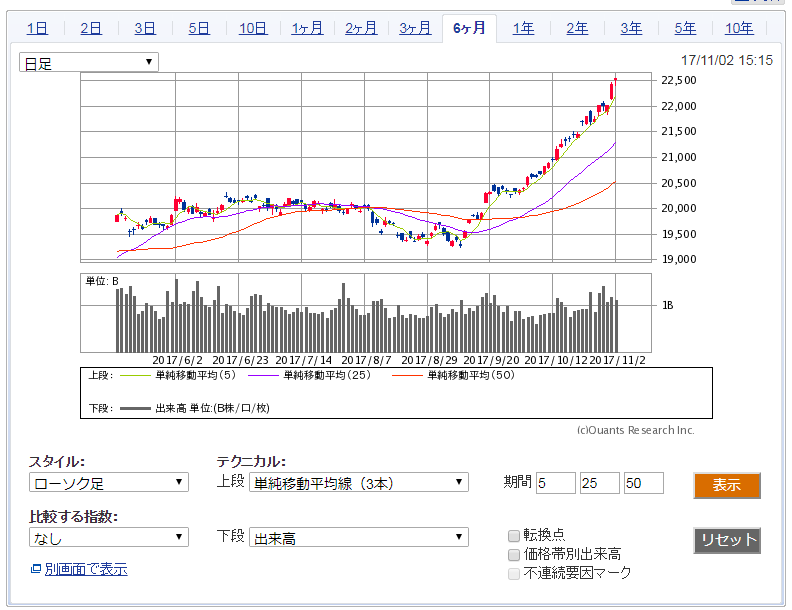The width and height of the screenshot is (792, 610).
Task: Open the 別画面で表示 popup link
Action: 85,570
